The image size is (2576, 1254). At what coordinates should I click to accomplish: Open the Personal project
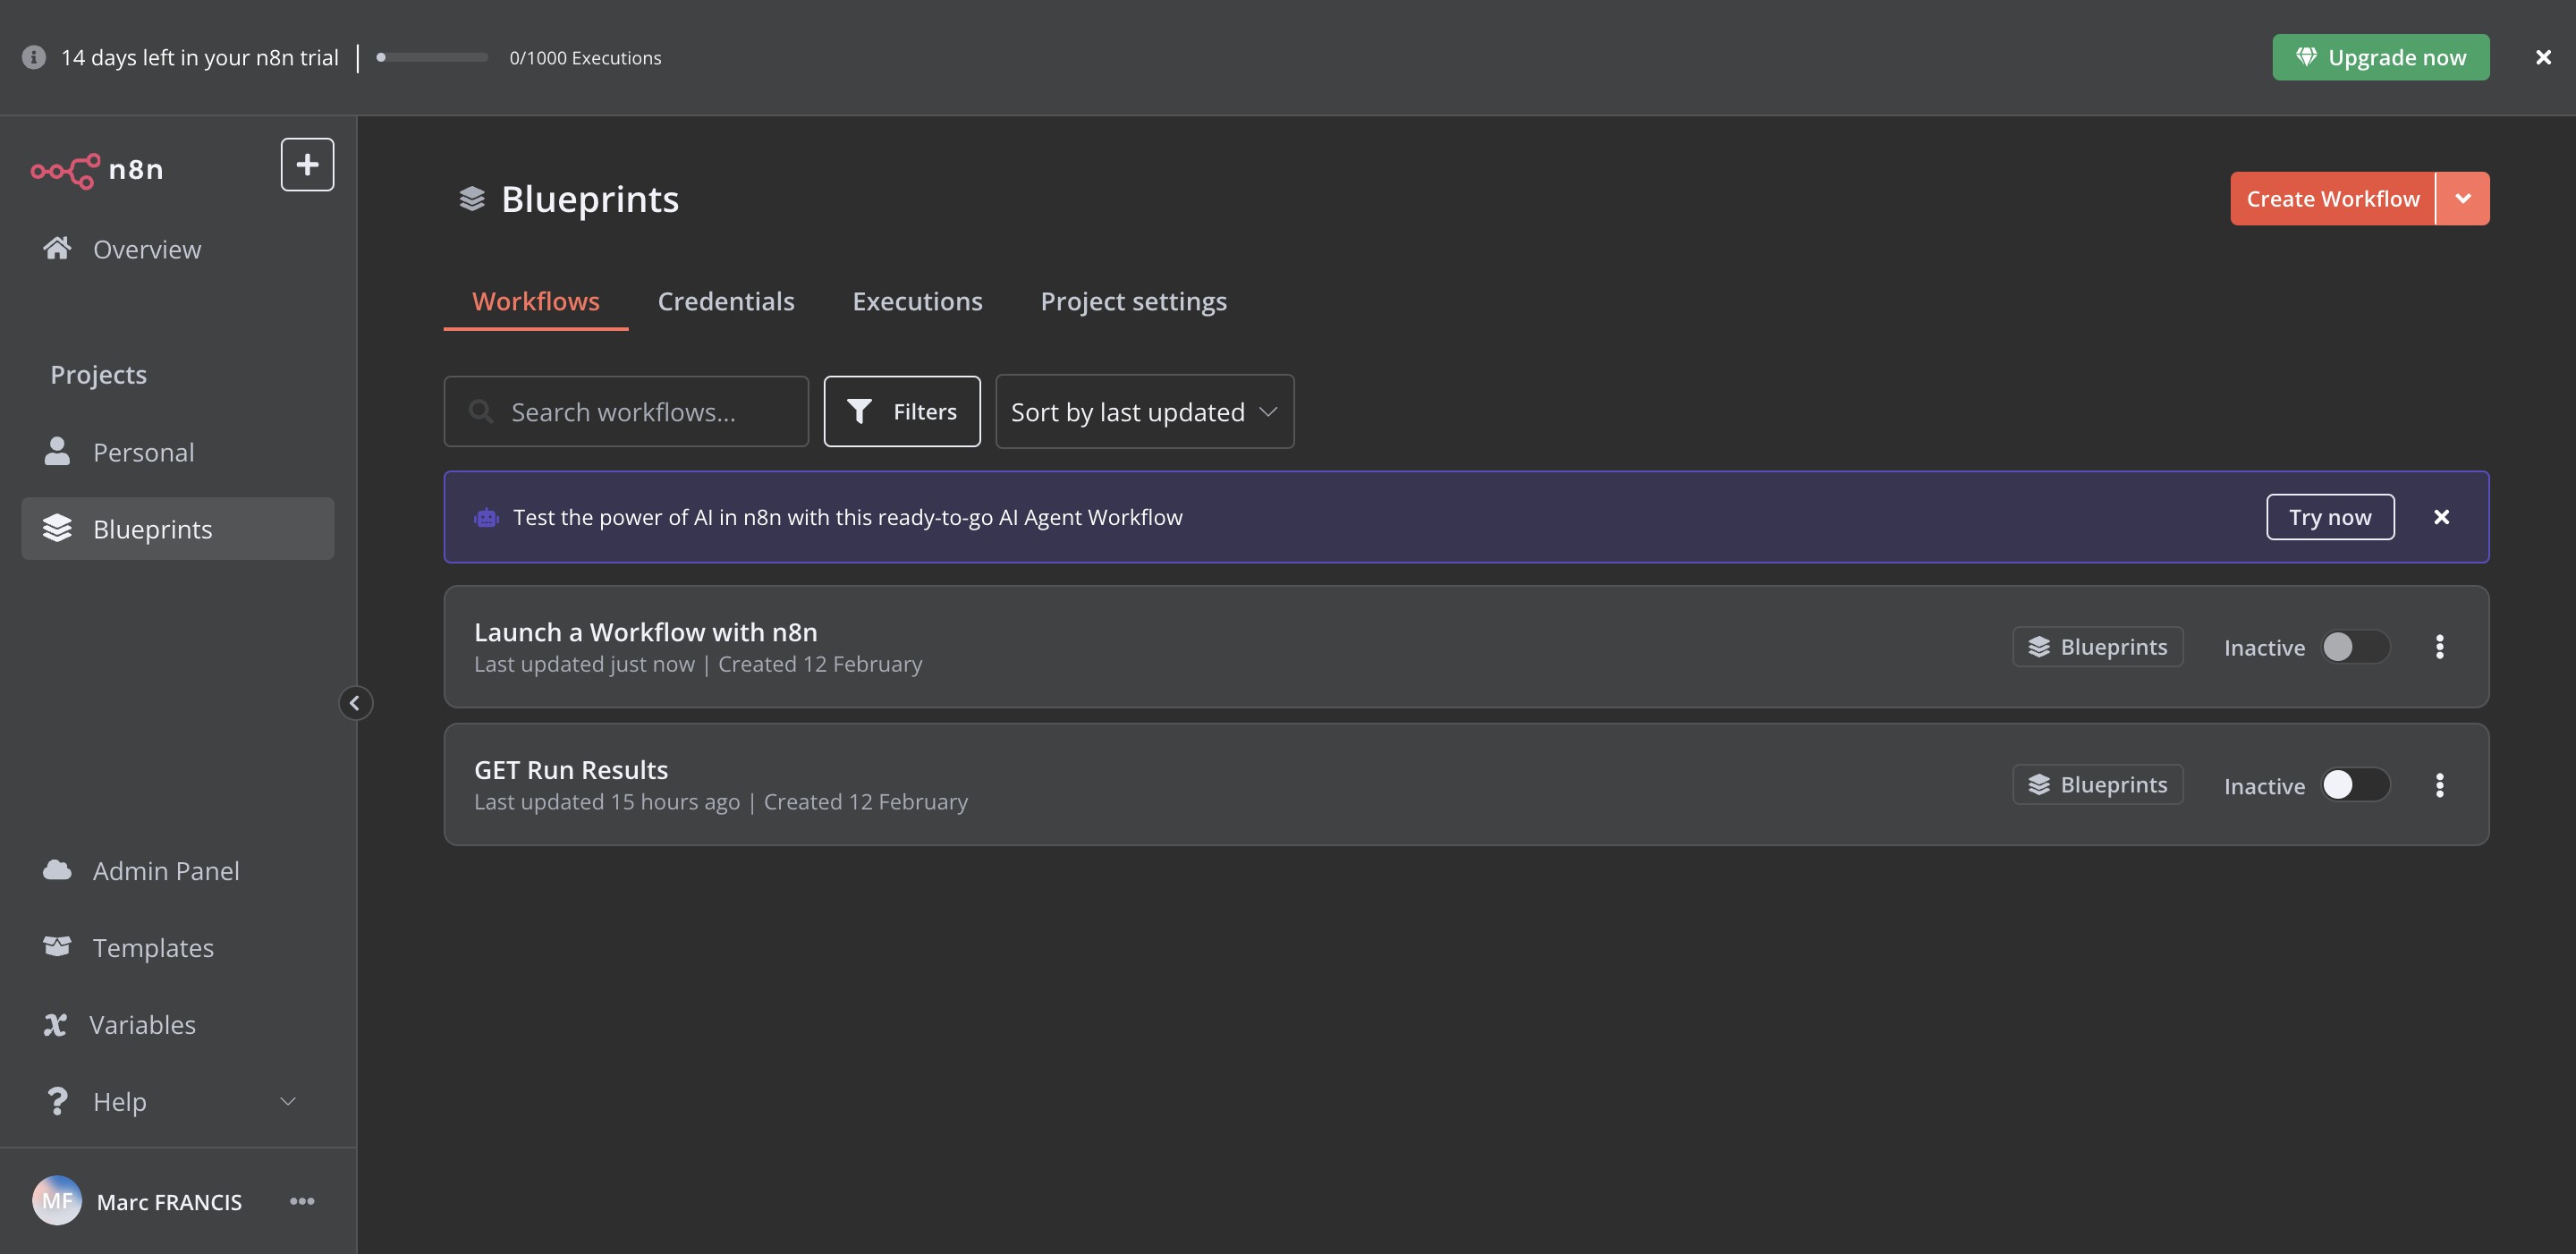click(x=177, y=452)
